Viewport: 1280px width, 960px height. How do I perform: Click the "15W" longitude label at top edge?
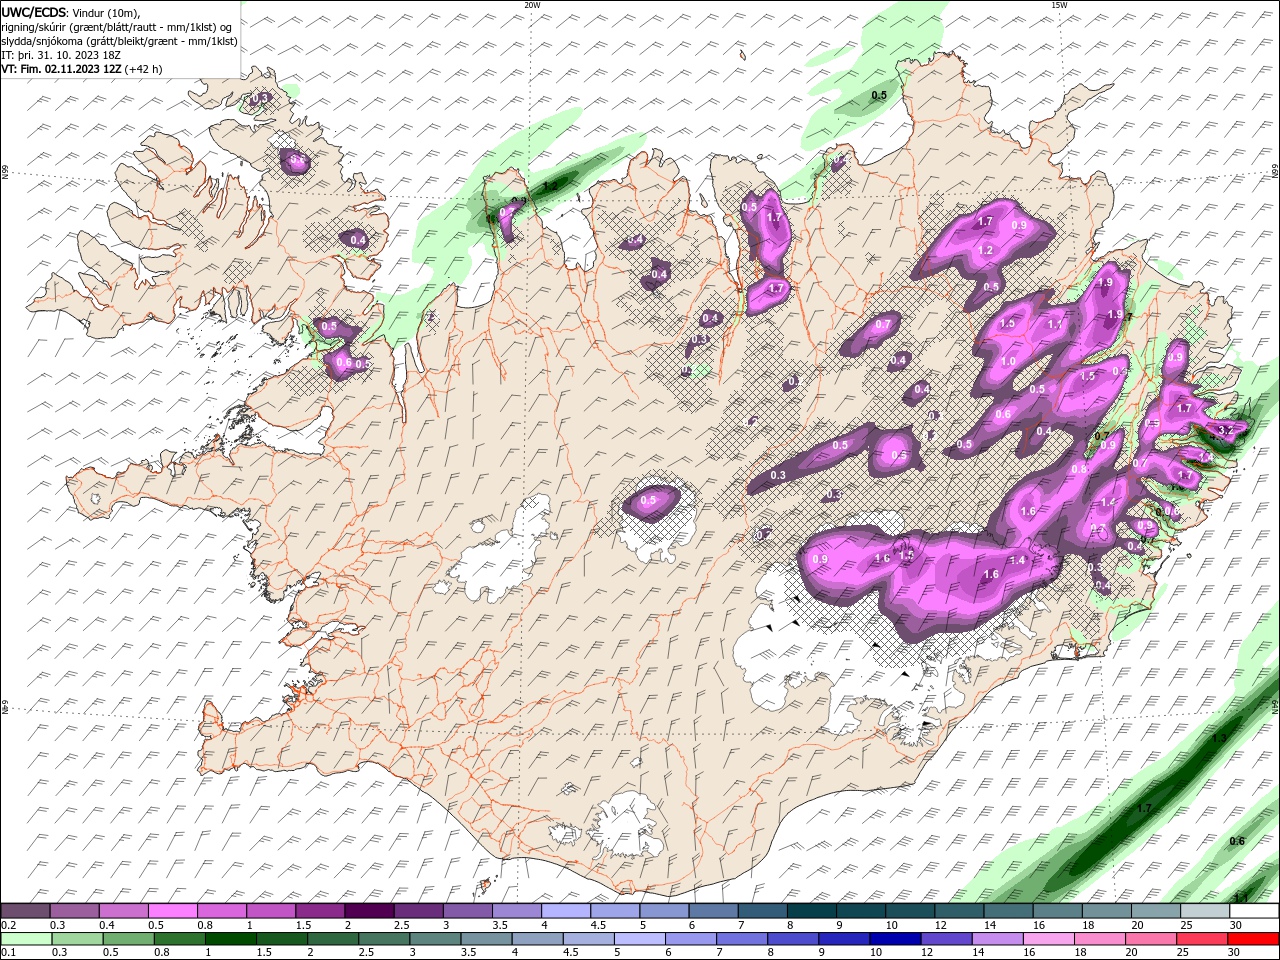1059,5
